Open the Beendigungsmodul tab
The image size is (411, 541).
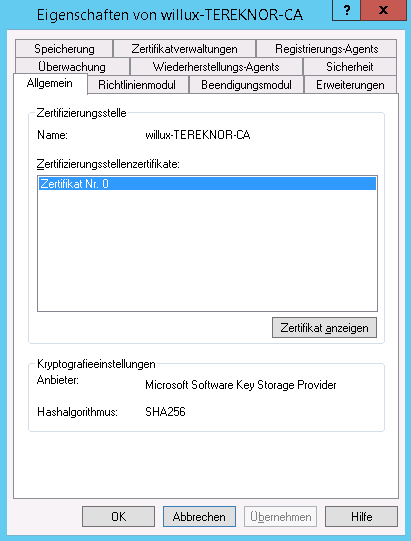246,85
